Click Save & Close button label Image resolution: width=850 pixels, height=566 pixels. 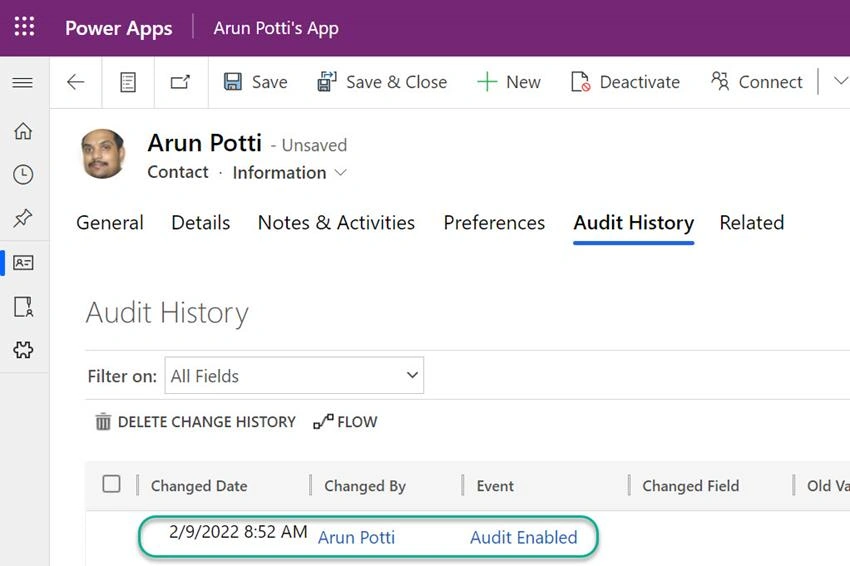tap(397, 82)
